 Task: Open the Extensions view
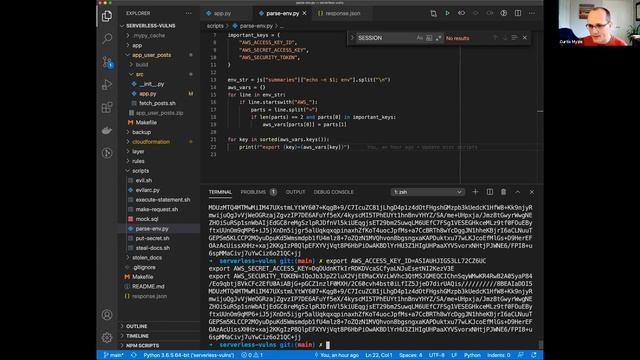coord(107,107)
